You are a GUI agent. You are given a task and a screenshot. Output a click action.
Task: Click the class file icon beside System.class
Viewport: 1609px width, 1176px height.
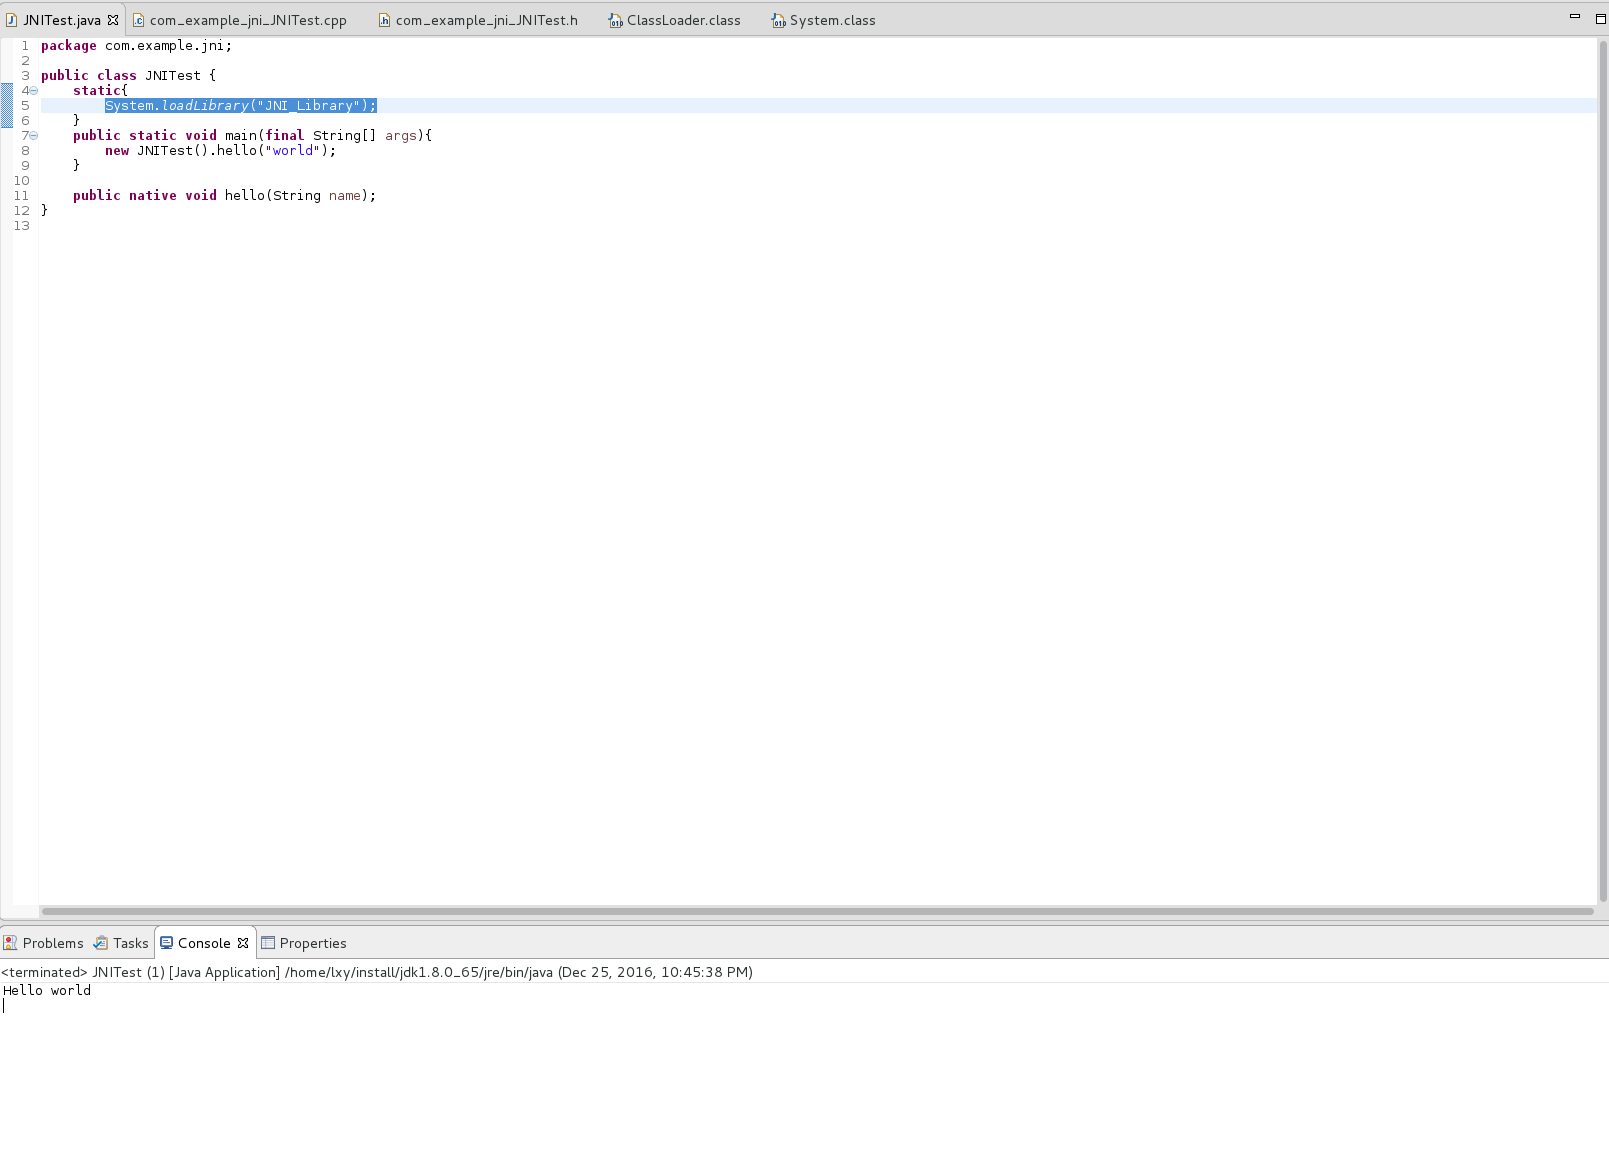click(778, 20)
